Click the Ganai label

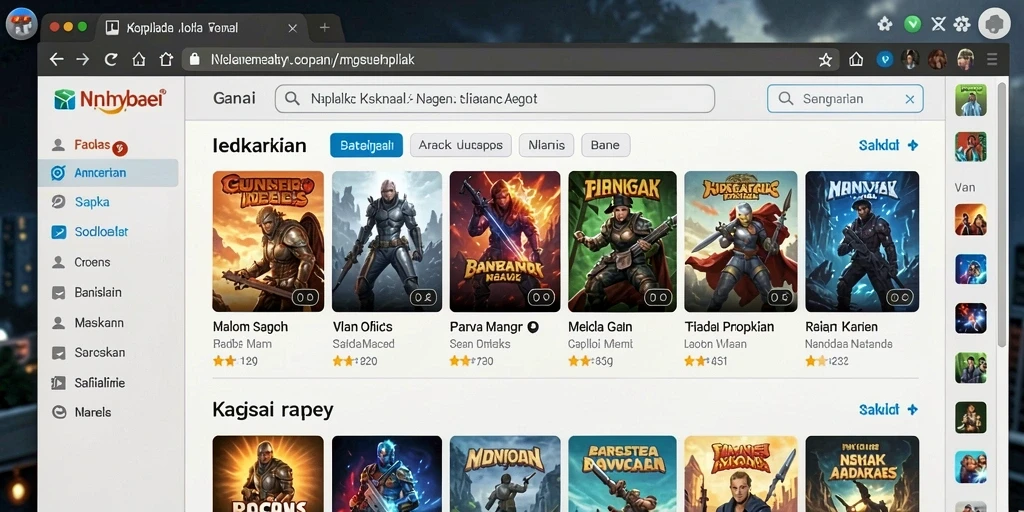tap(234, 99)
